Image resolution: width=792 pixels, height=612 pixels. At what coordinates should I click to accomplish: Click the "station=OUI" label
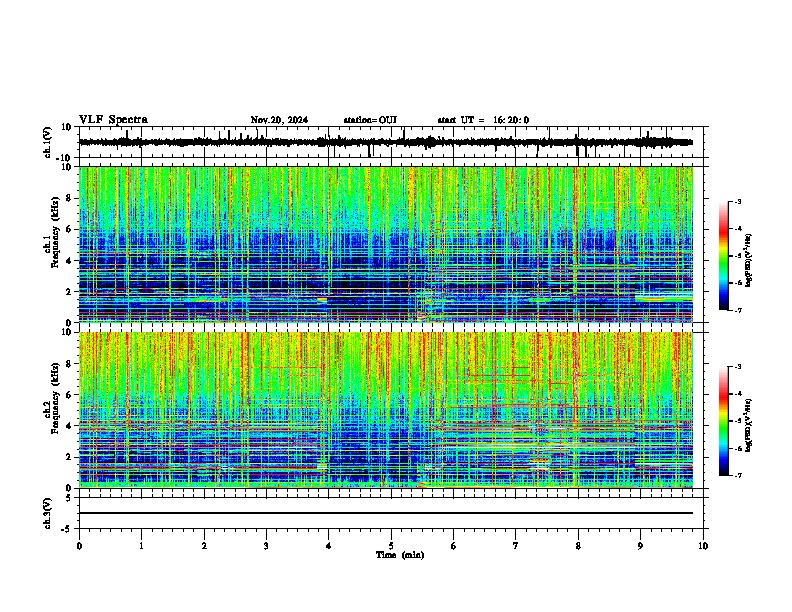click(370, 120)
